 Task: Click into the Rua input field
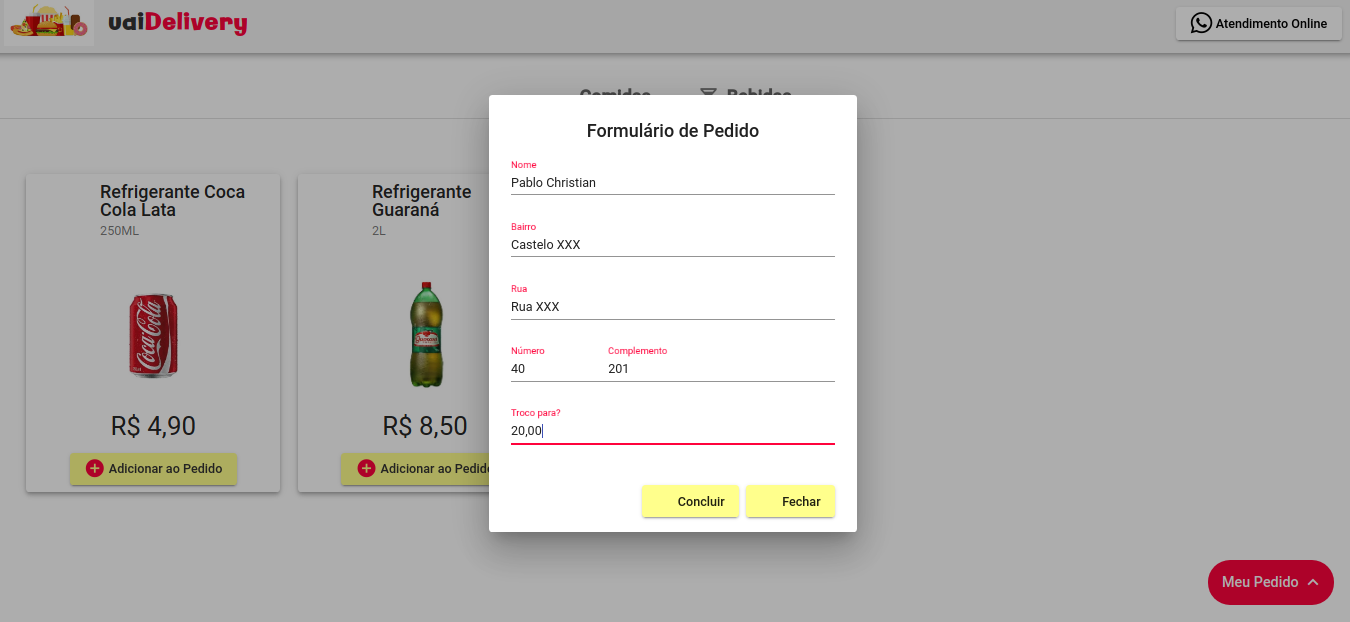673,307
